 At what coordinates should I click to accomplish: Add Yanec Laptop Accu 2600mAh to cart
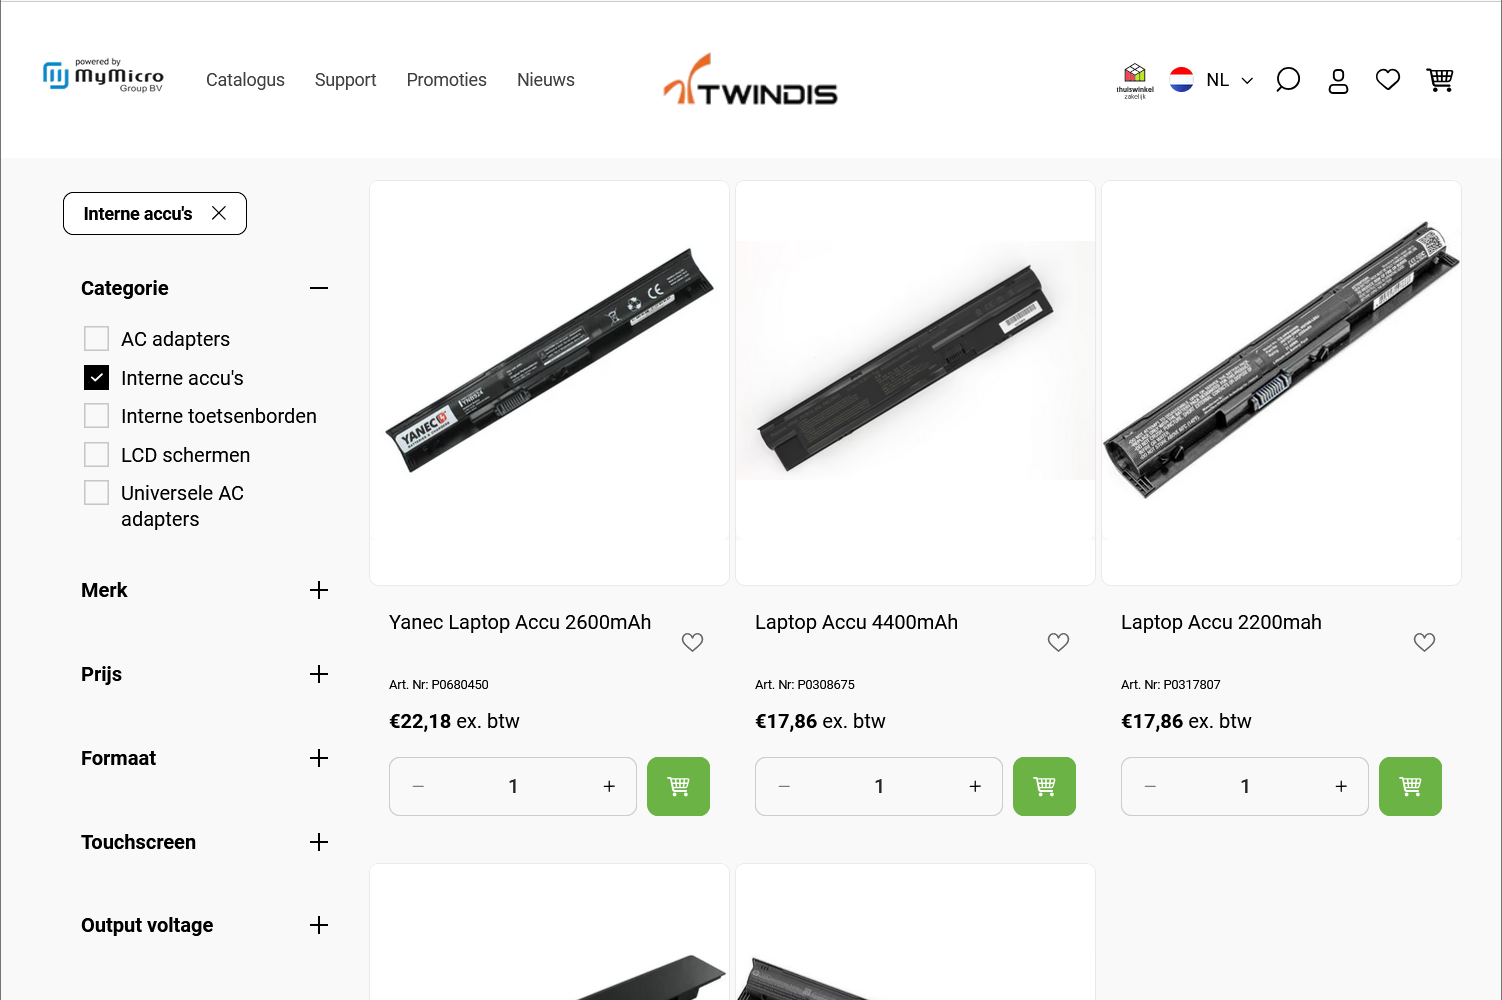678,786
